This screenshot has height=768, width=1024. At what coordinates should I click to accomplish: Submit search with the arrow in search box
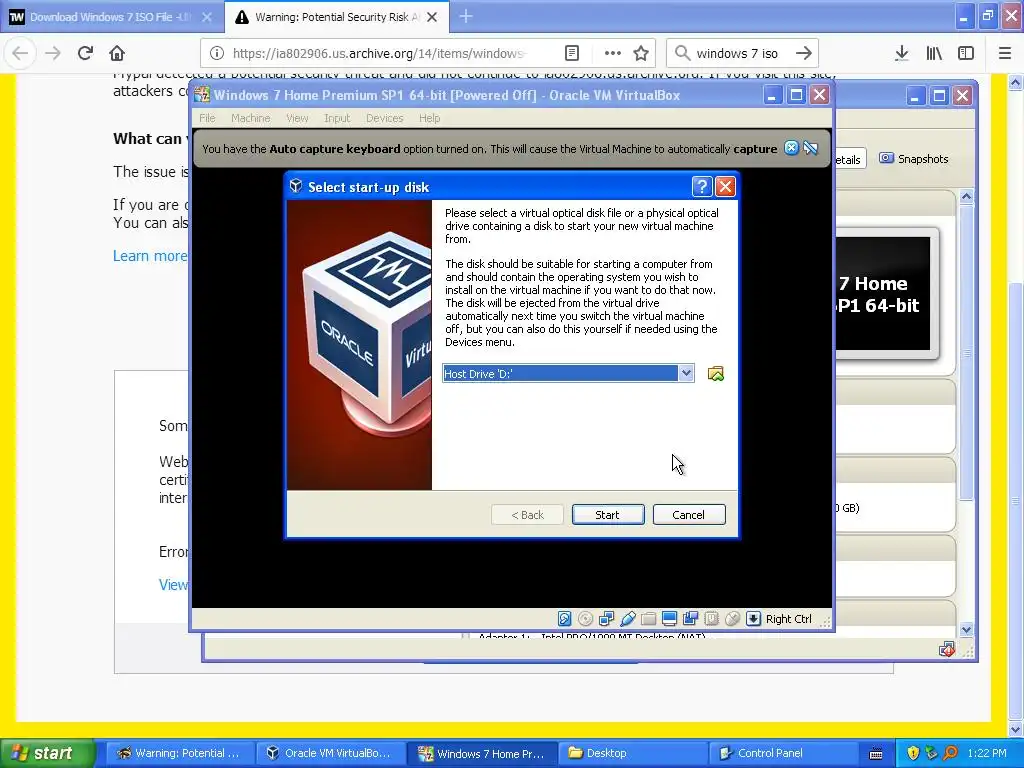click(804, 53)
